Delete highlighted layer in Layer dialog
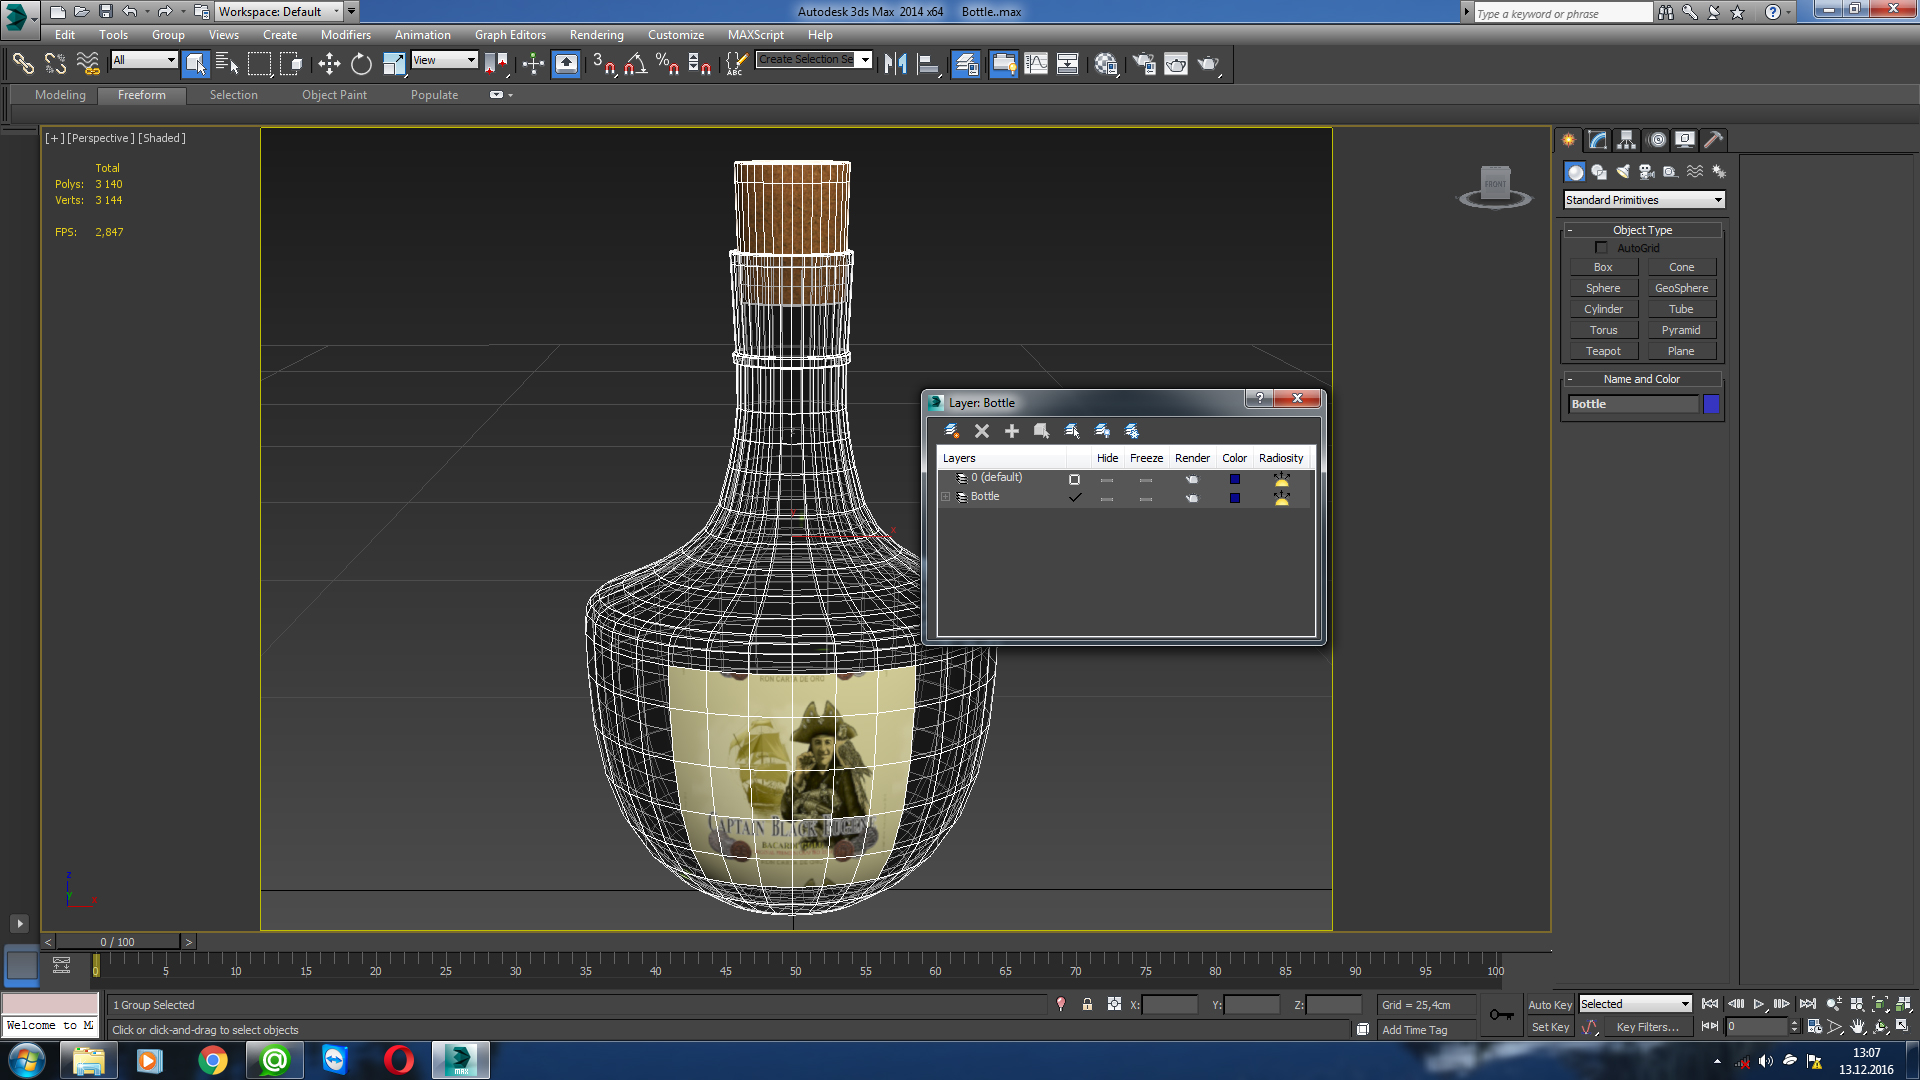 982,431
